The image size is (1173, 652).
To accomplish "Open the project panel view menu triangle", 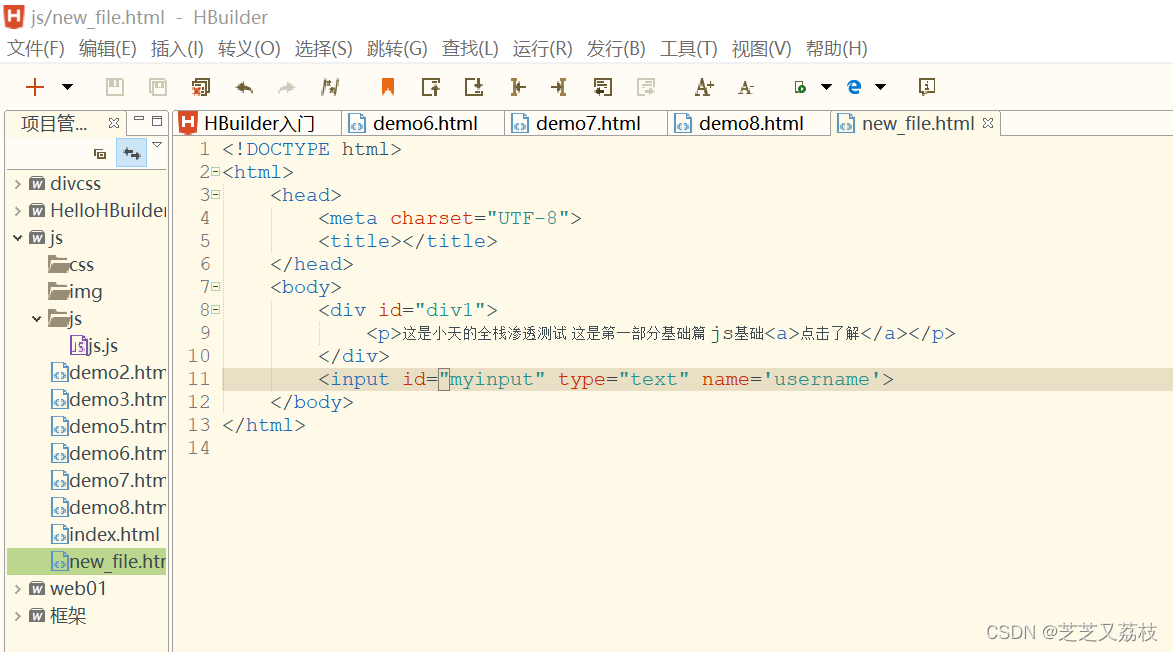I will pos(157,145).
